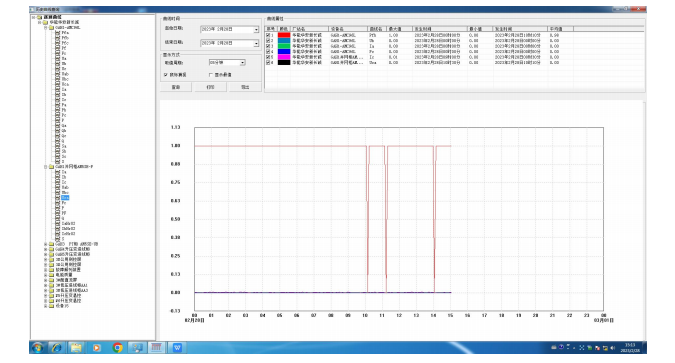
Task: Open the start date dropdown
Action: tap(256, 30)
